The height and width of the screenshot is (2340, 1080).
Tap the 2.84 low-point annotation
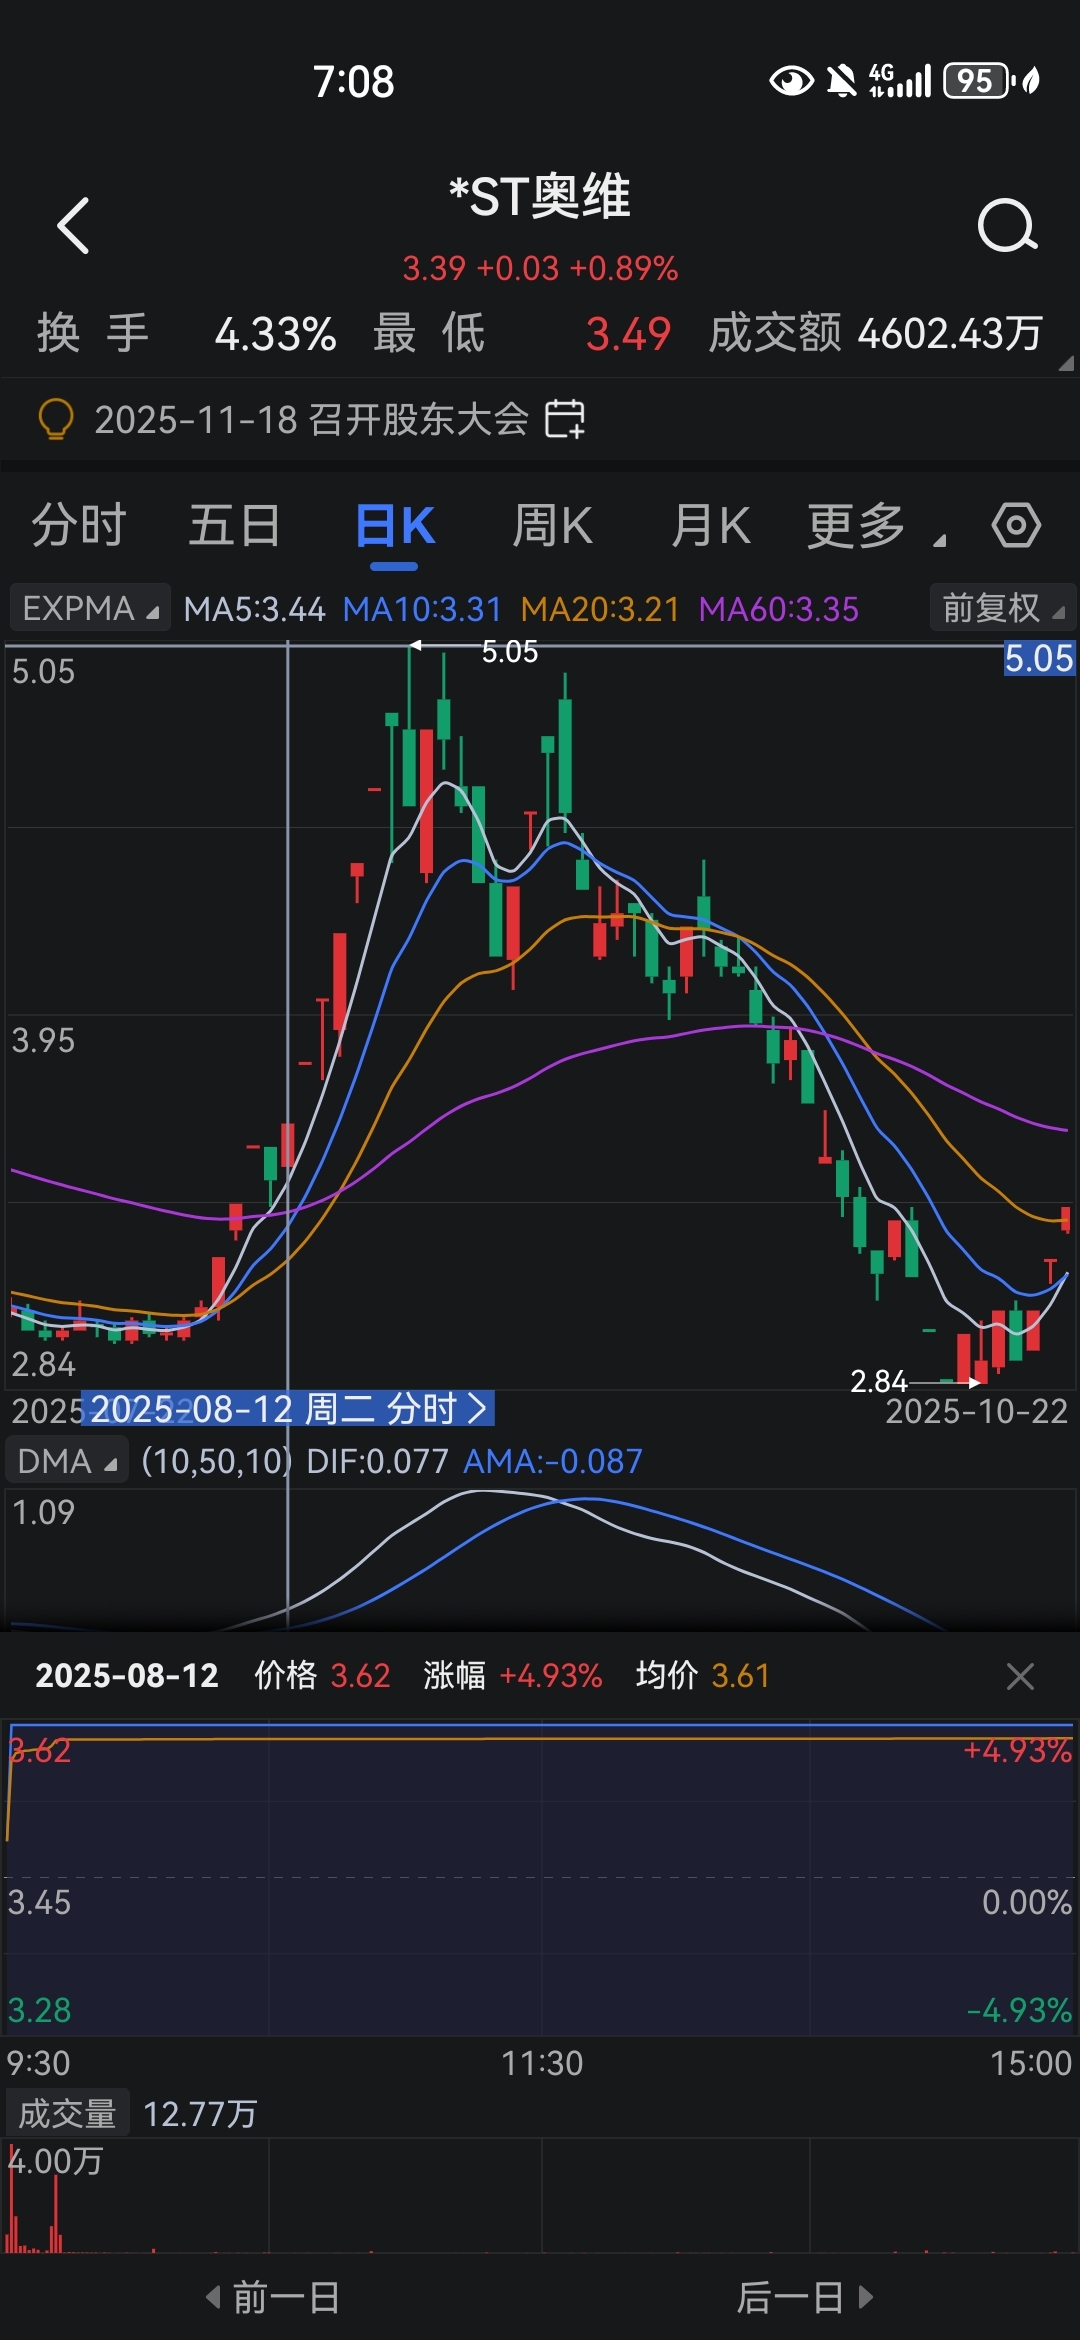click(x=878, y=1381)
